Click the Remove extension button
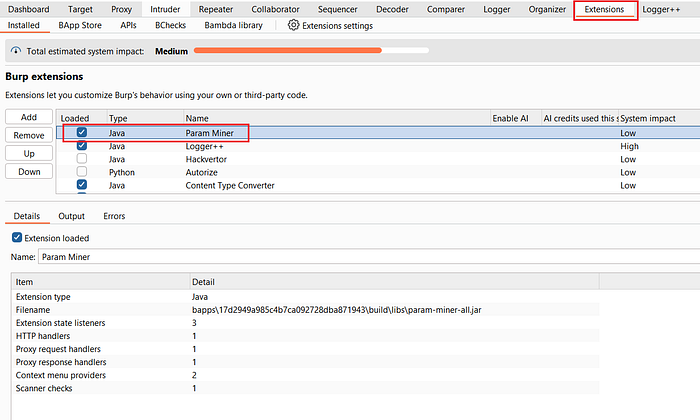 29,135
